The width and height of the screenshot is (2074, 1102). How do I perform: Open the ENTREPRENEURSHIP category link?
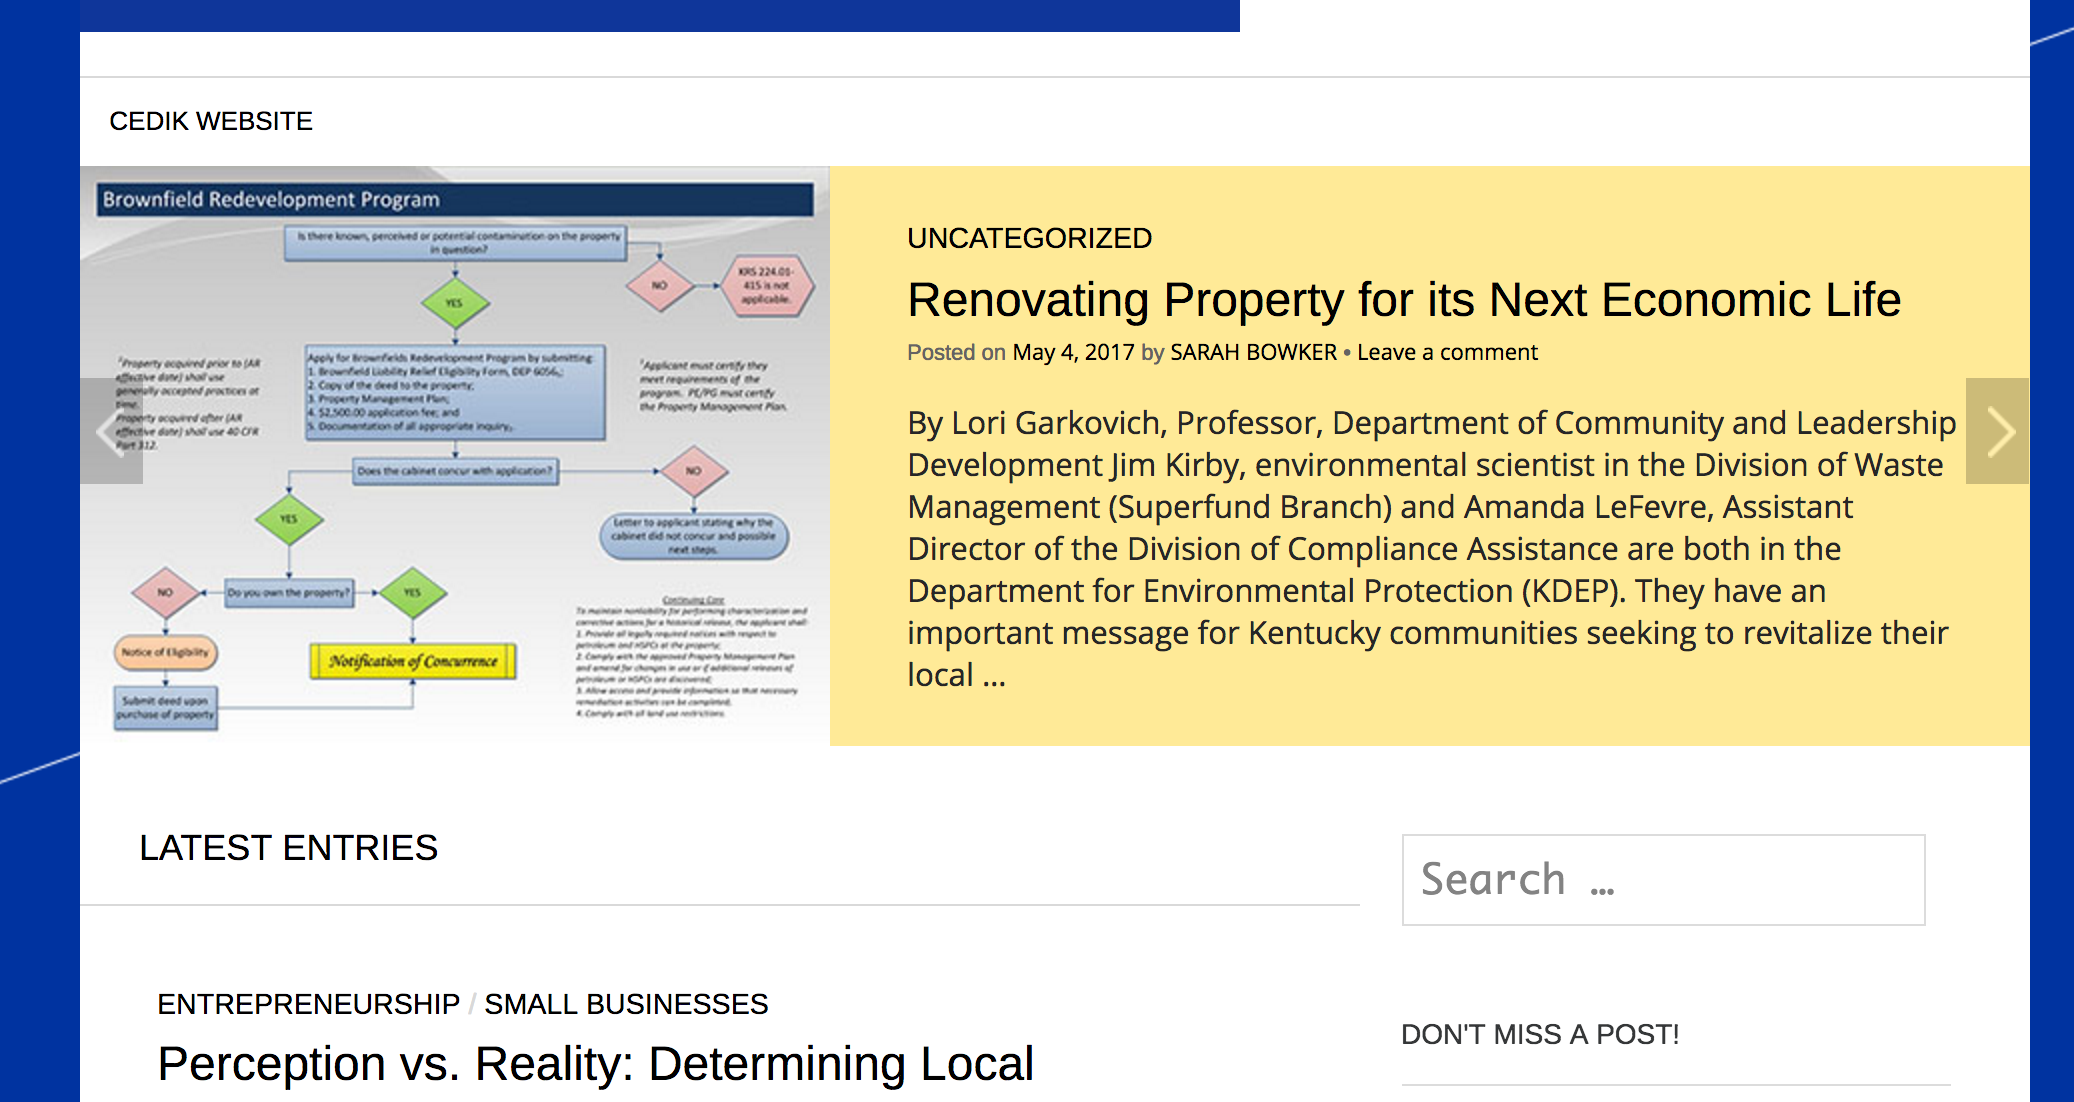pos(308,1004)
